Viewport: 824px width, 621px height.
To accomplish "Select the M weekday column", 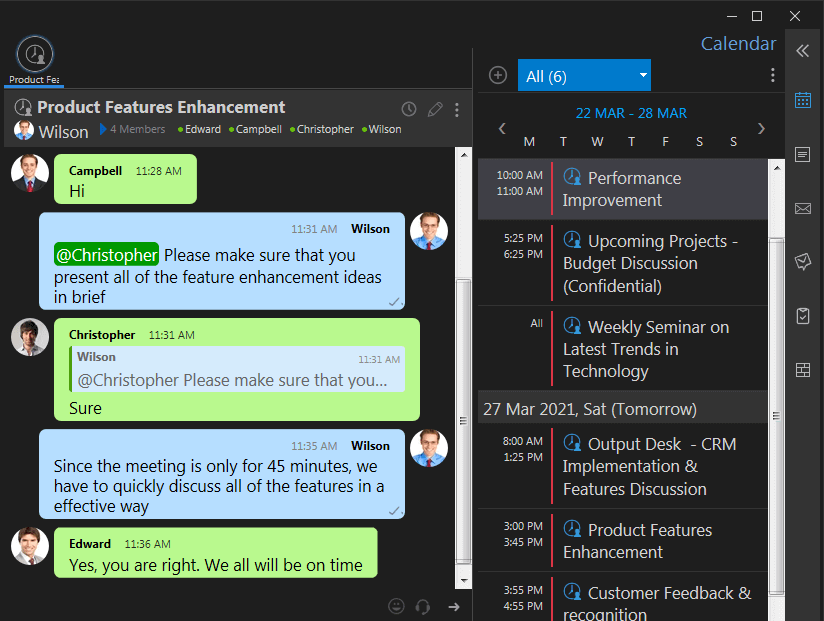I will point(529,142).
